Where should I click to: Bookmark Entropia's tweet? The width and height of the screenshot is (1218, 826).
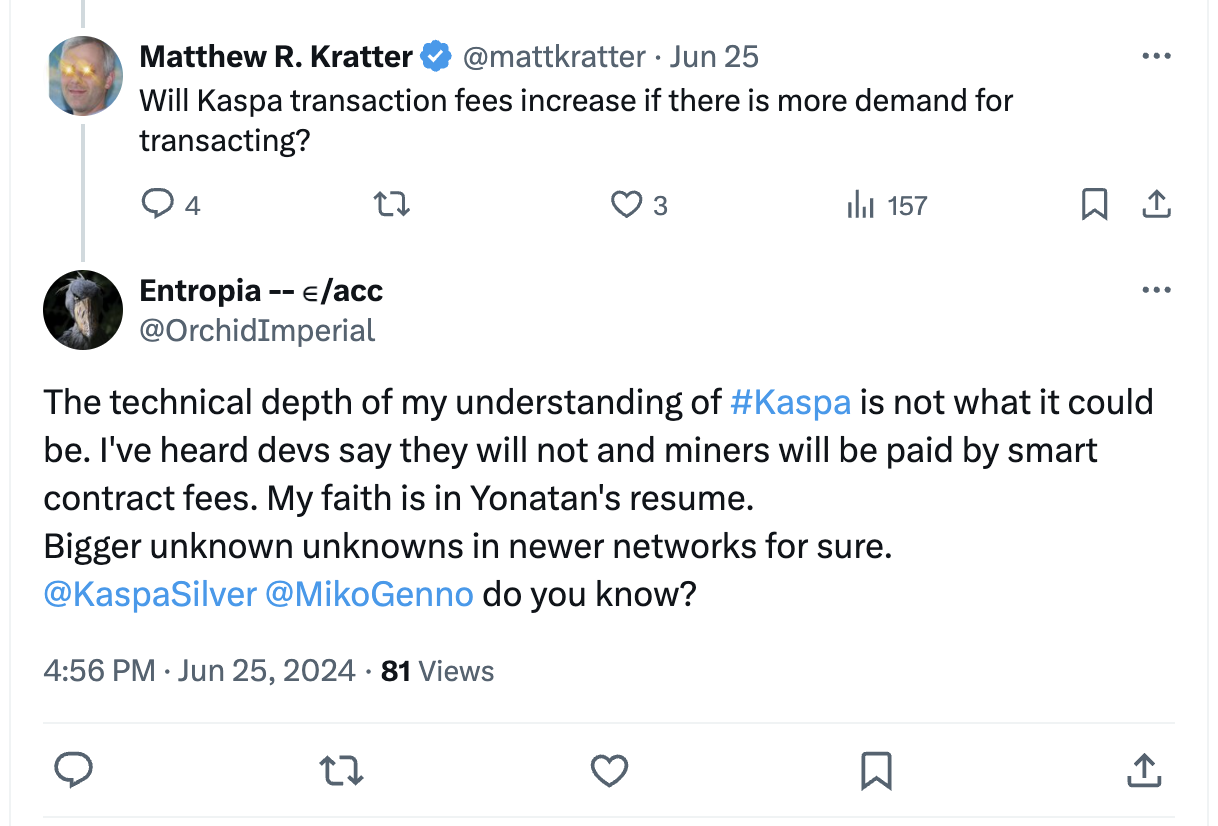coord(876,770)
